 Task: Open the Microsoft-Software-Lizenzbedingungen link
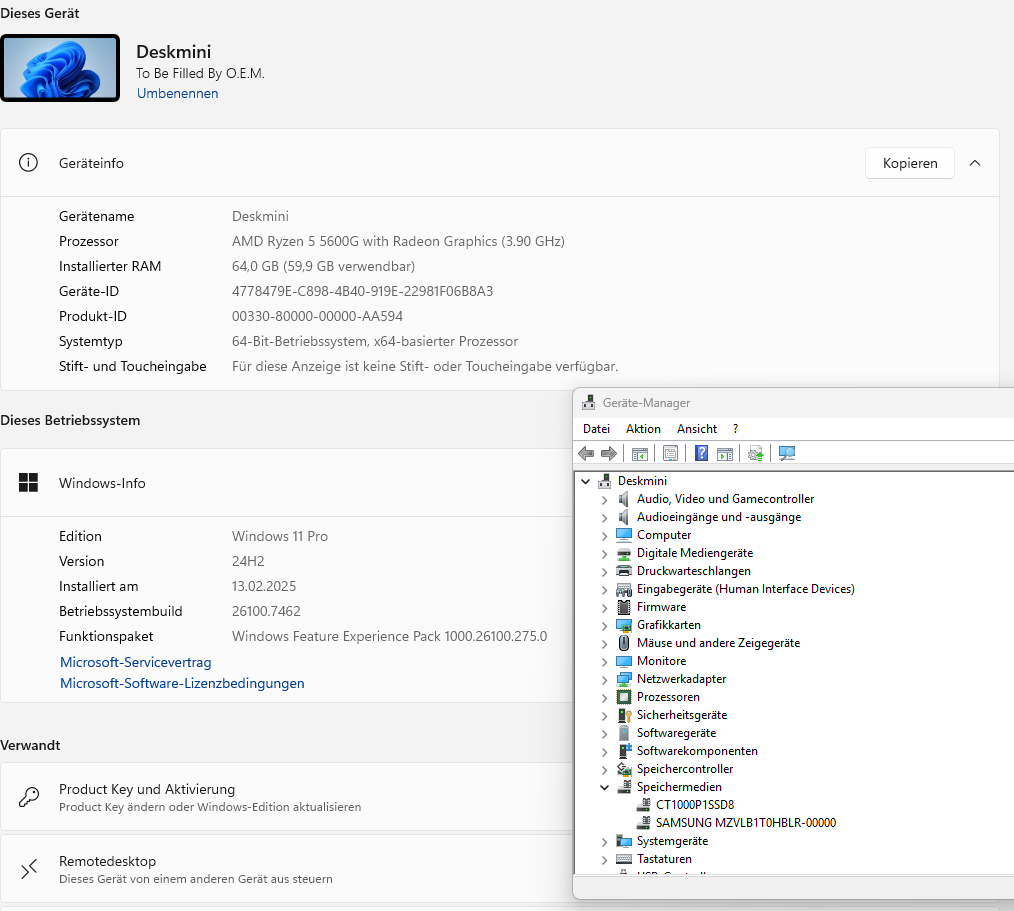(182, 683)
